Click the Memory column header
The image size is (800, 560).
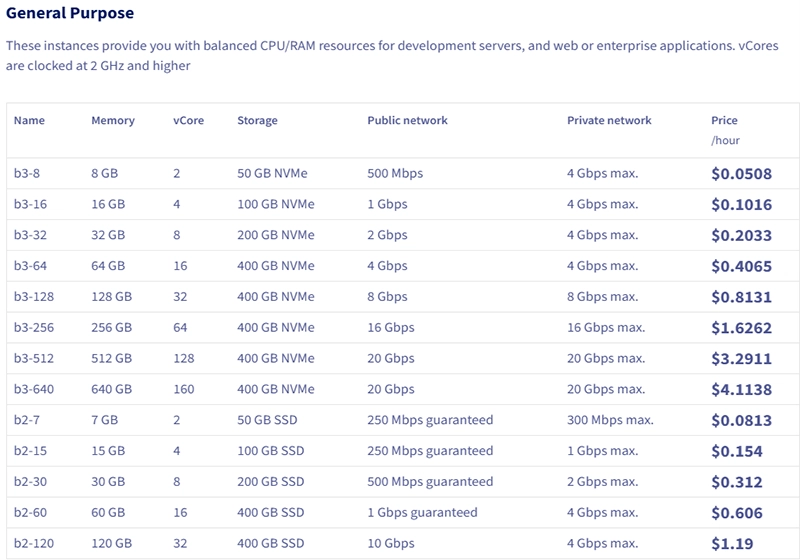coord(112,121)
